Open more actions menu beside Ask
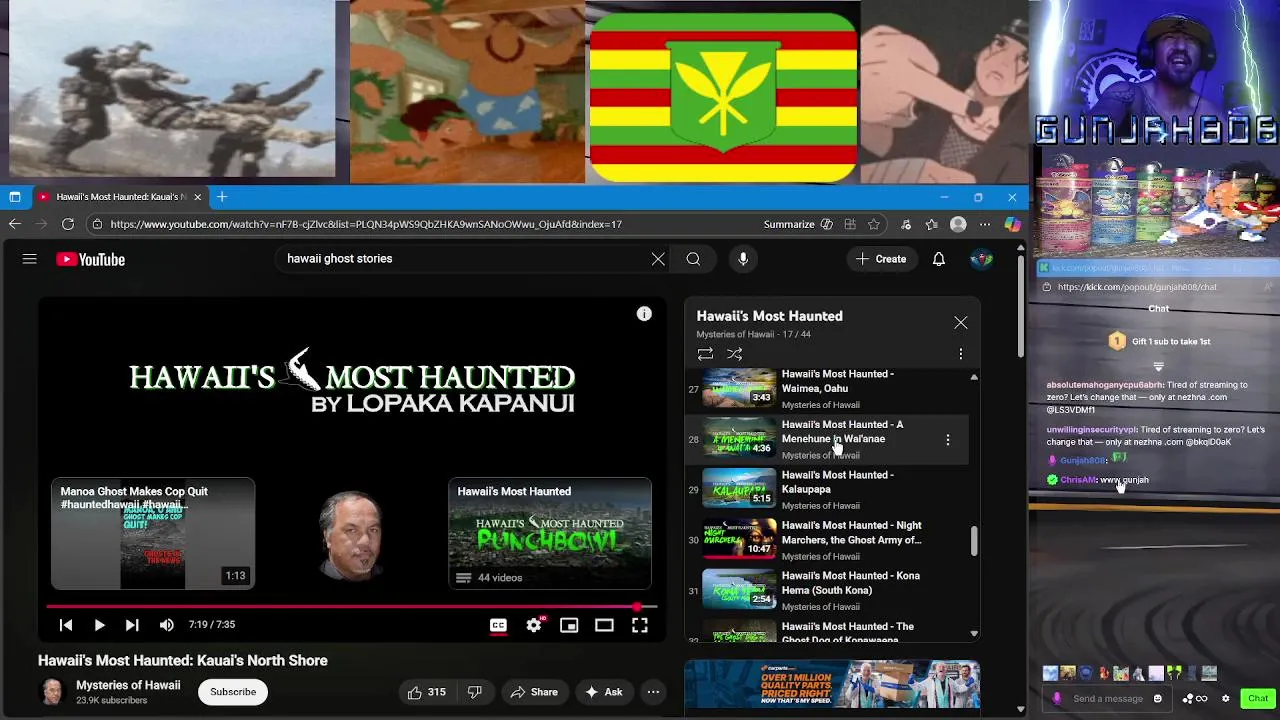This screenshot has width=1280, height=720. point(653,692)
